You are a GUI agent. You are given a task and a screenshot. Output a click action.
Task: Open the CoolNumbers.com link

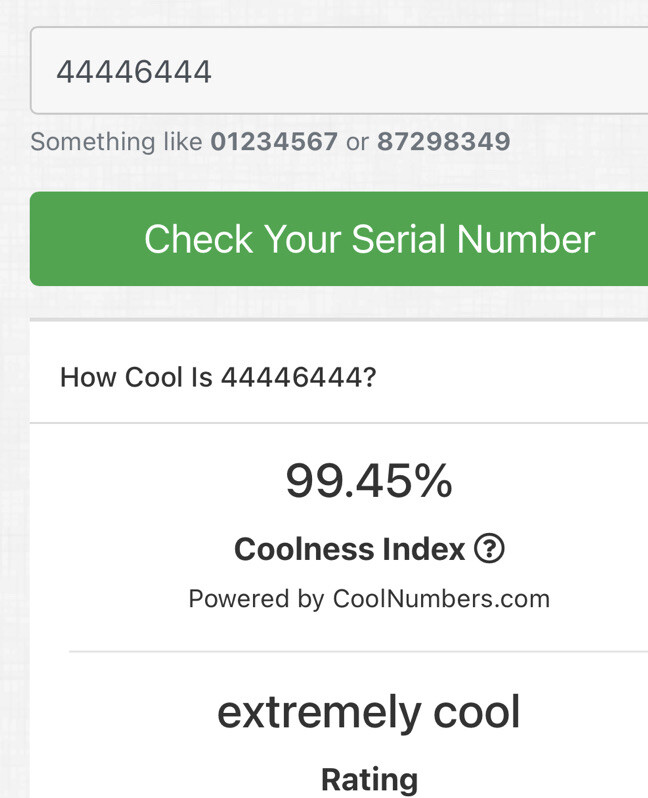pos(441,599)
